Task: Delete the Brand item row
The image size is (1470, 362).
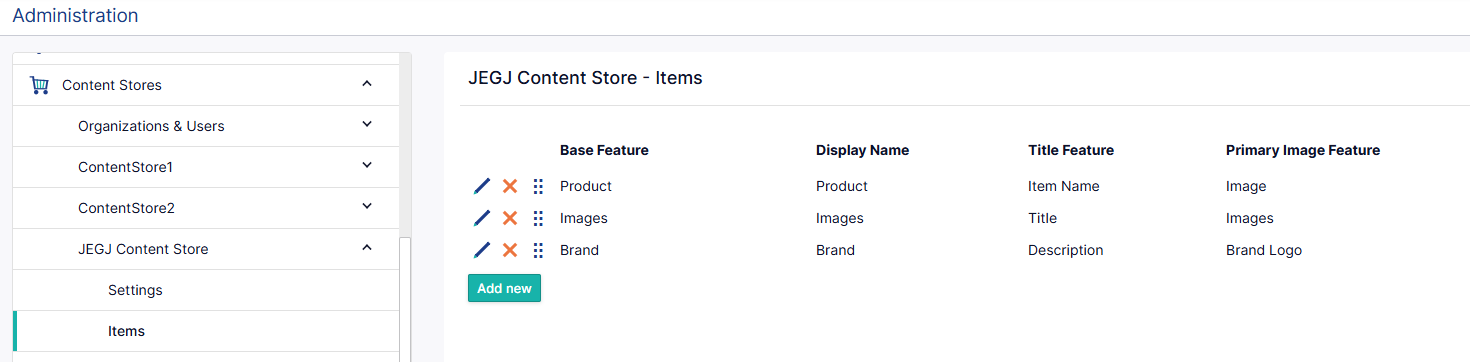Action: pyautogui.click(x=510, y=250)
